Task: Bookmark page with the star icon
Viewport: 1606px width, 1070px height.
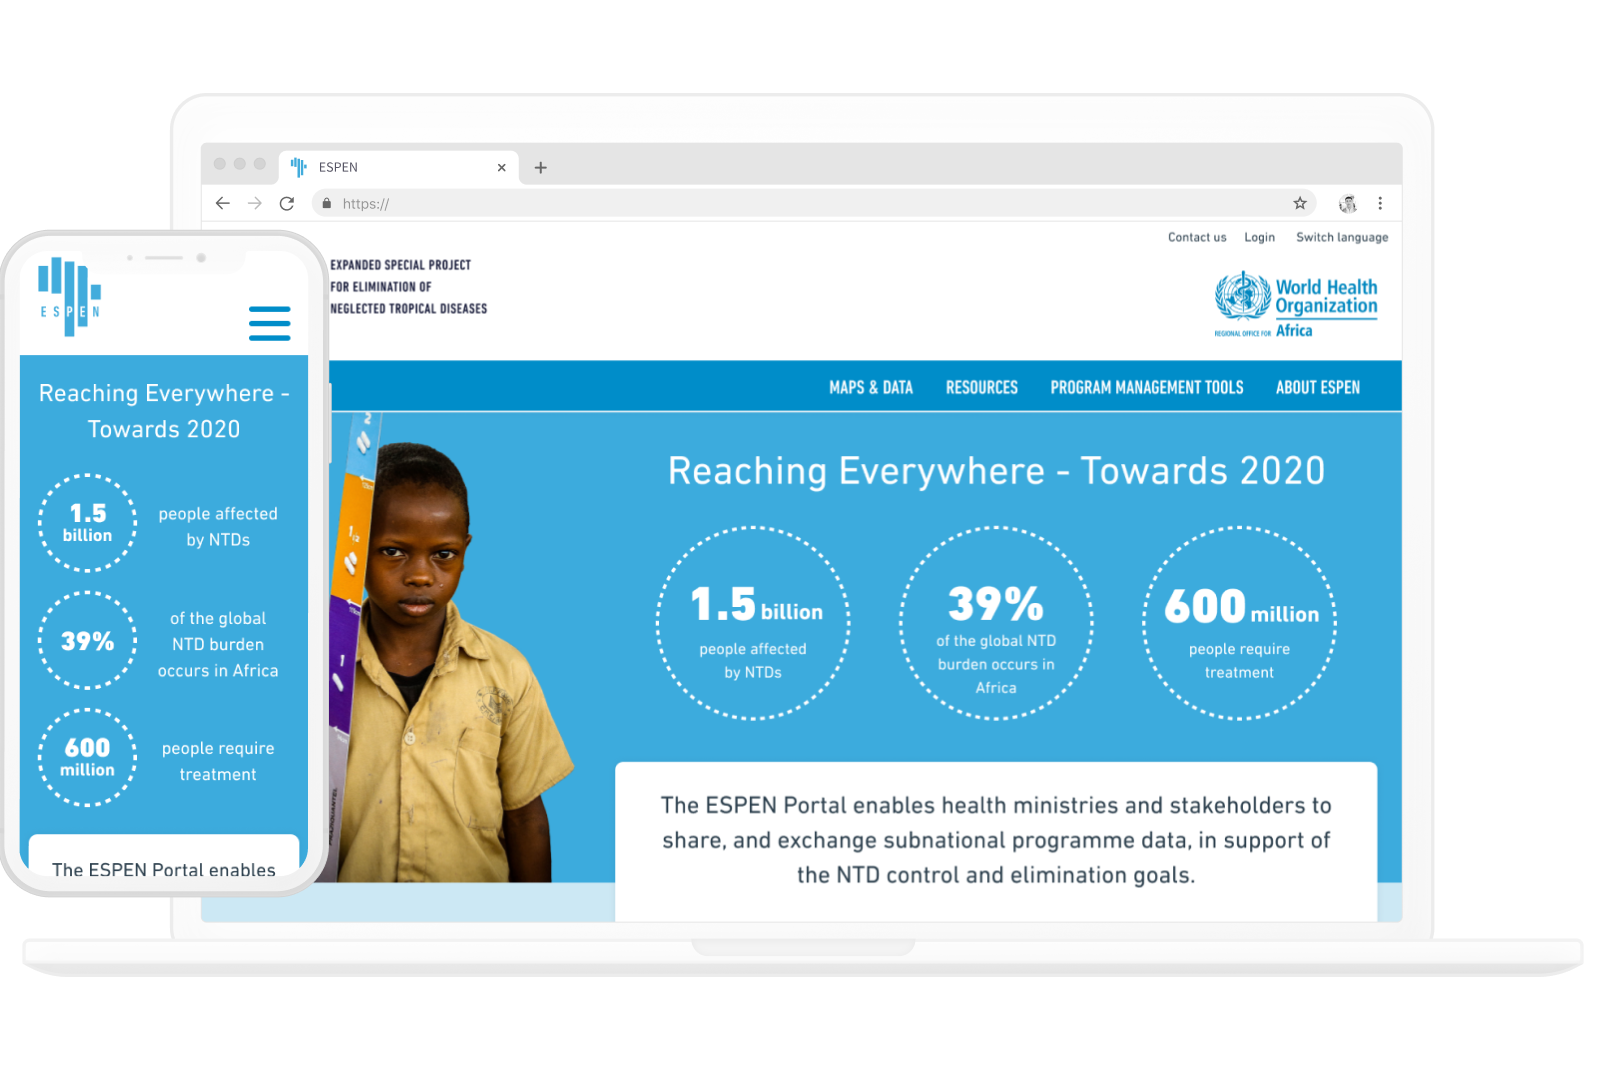Action: pyautogui.click(x=1299, y=203)
